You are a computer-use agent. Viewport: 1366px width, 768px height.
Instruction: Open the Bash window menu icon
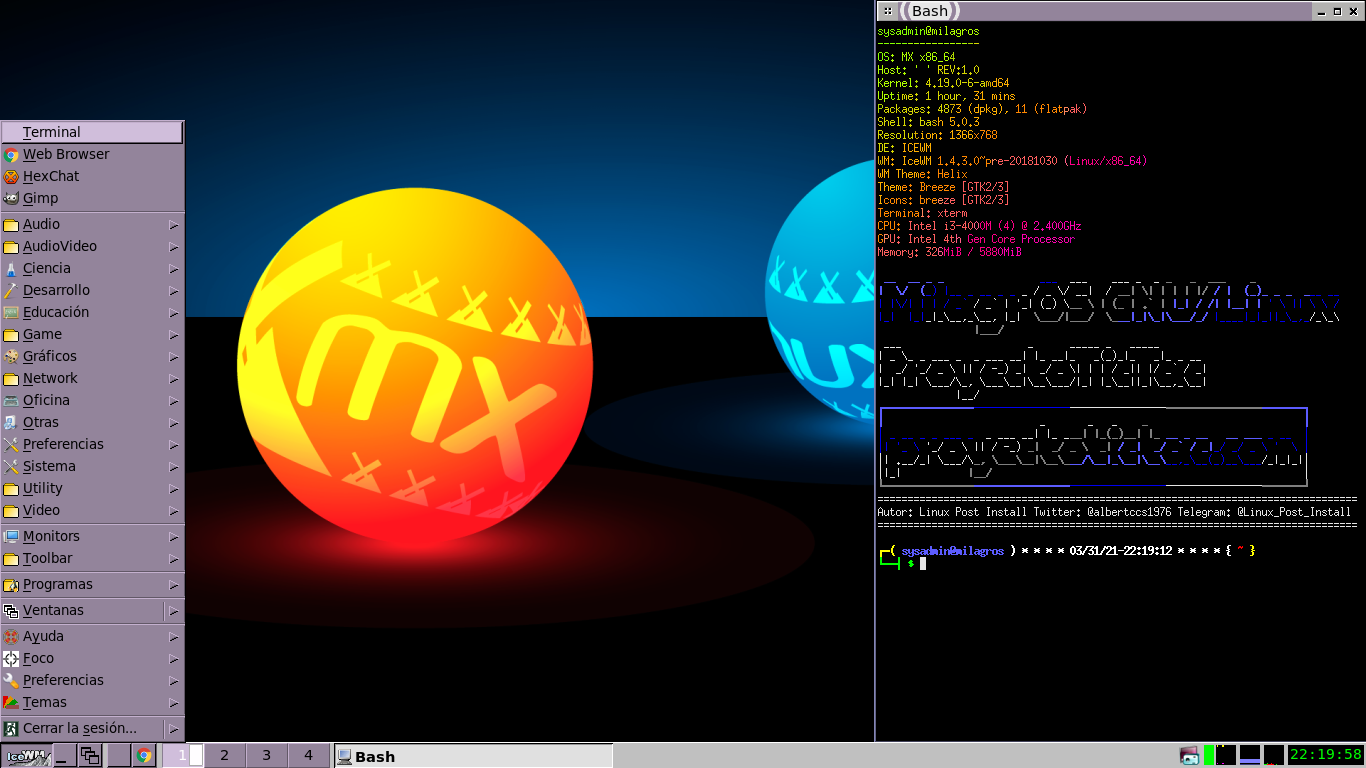click(887, 11)
